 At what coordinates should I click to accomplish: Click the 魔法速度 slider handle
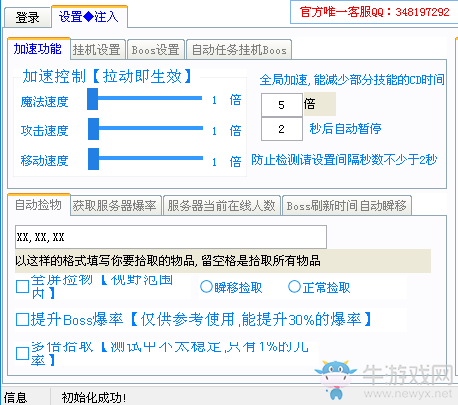click(x=92, y=99)
